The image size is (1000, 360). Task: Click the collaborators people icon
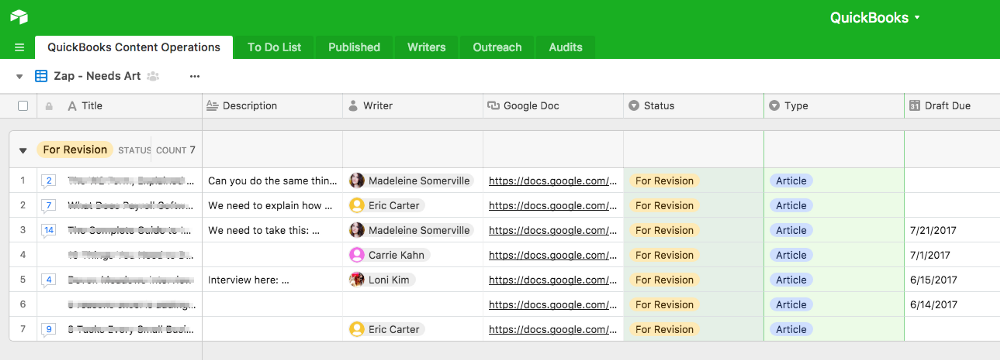152,77
